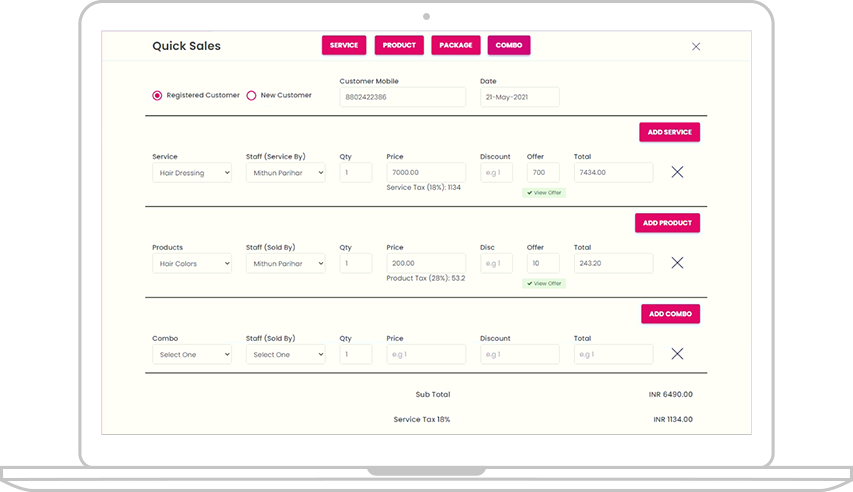853x492 pixels.
Task: Select the COMBO tab
Action: 509,45
